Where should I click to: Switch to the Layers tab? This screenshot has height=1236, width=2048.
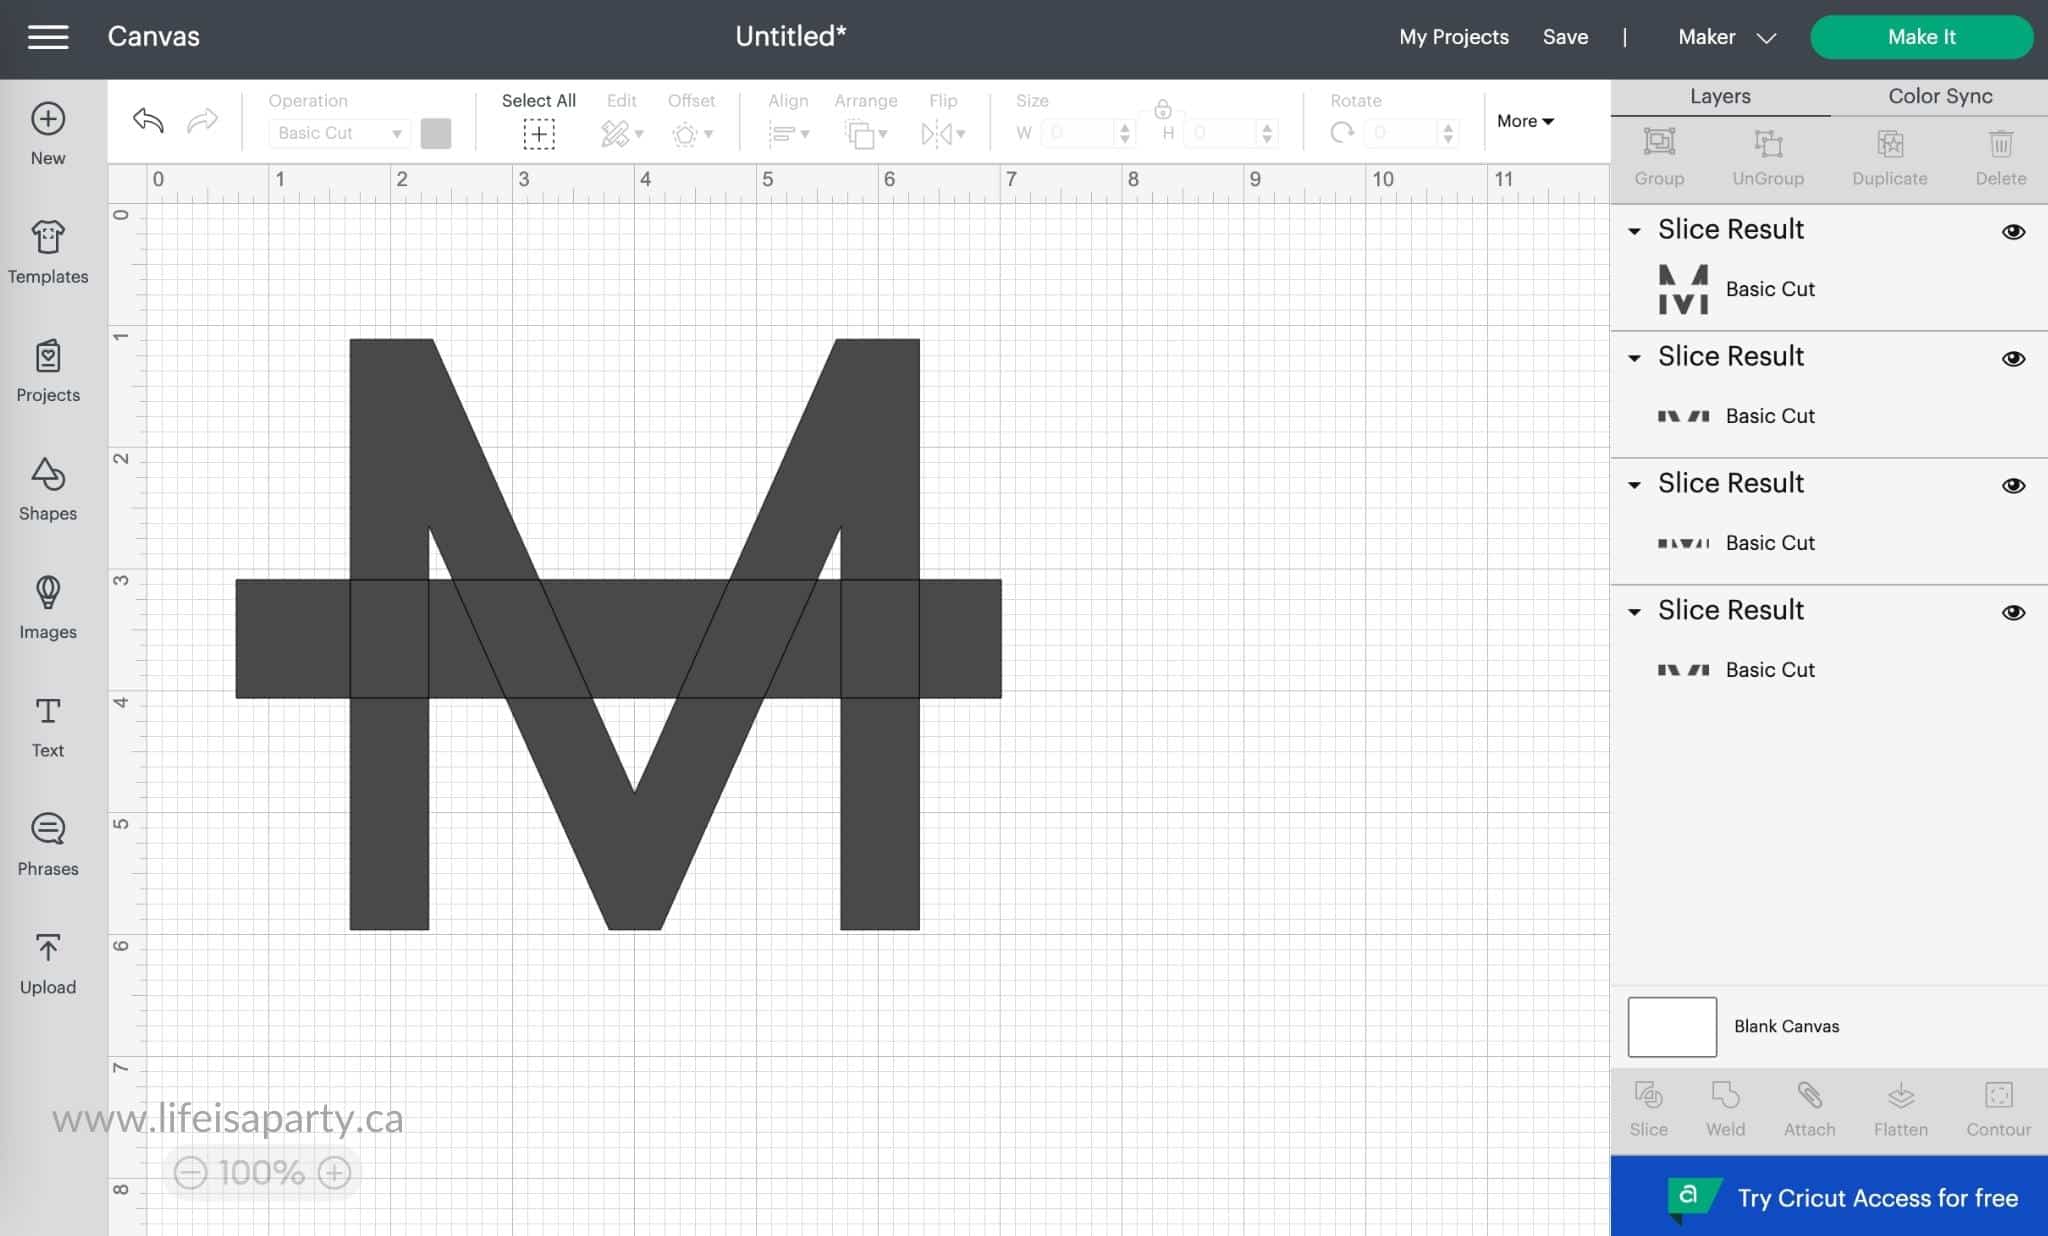coord(1719,95)
